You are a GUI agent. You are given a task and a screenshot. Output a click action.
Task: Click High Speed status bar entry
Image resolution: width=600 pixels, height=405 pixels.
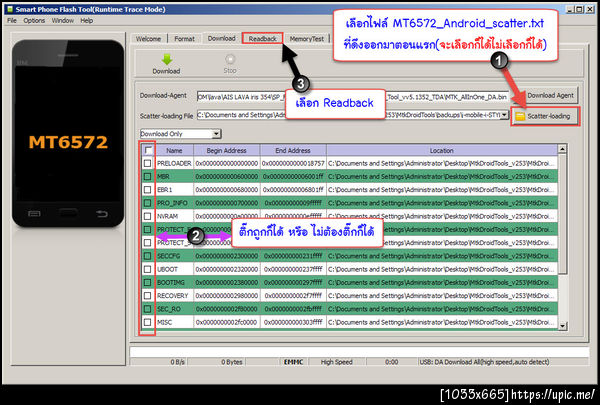click(336, 362)
